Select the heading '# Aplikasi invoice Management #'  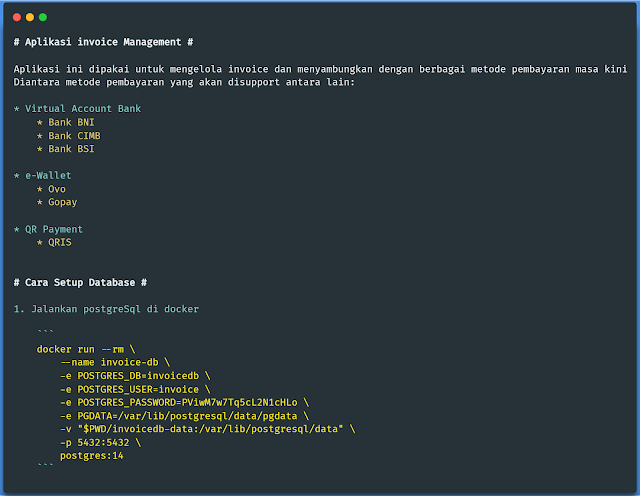(x=103, y=42)
